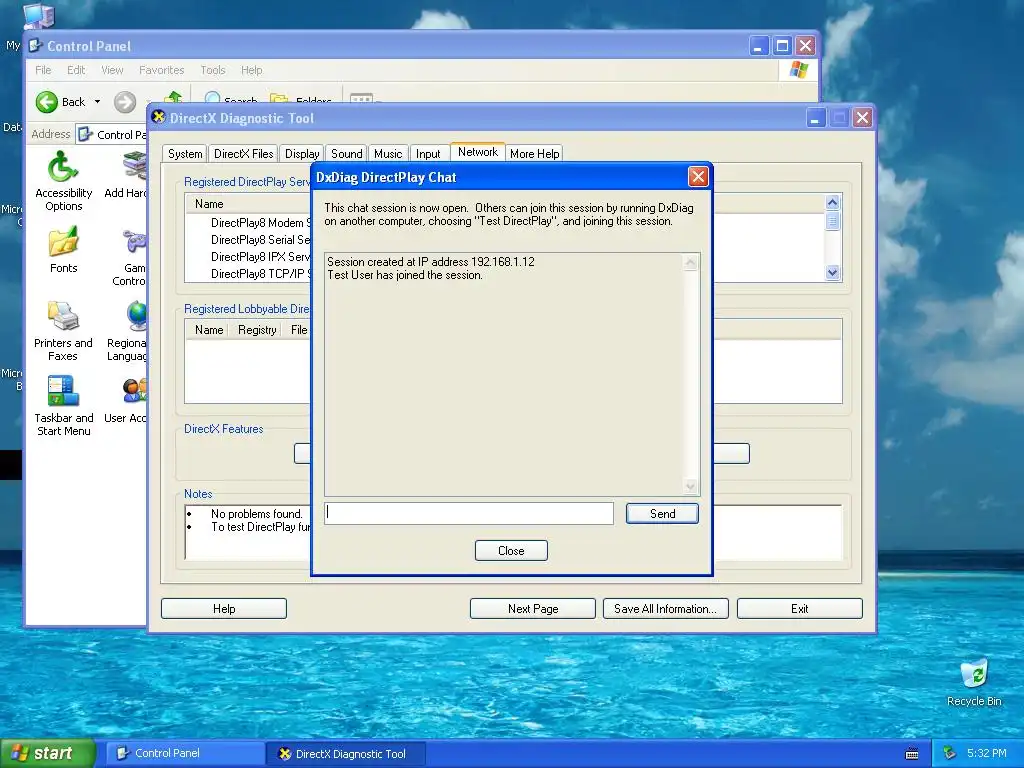Click the keyboard icon in the taskbar
The height and width of the screenshot is (768, 1024).
(912, 754)
